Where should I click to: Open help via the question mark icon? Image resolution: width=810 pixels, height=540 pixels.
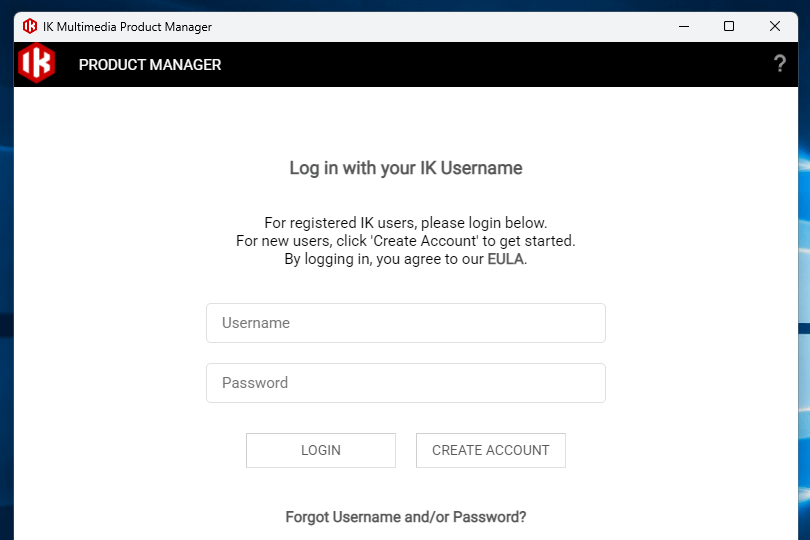point(780,64)
